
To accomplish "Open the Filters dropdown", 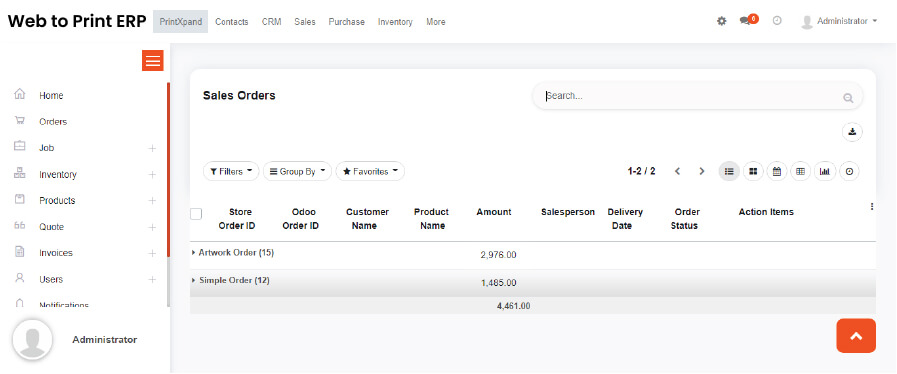I will point(231,171).
